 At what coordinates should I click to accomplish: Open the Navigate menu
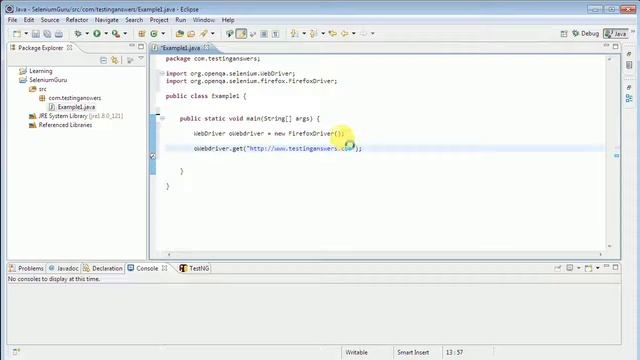pos(107,20)
